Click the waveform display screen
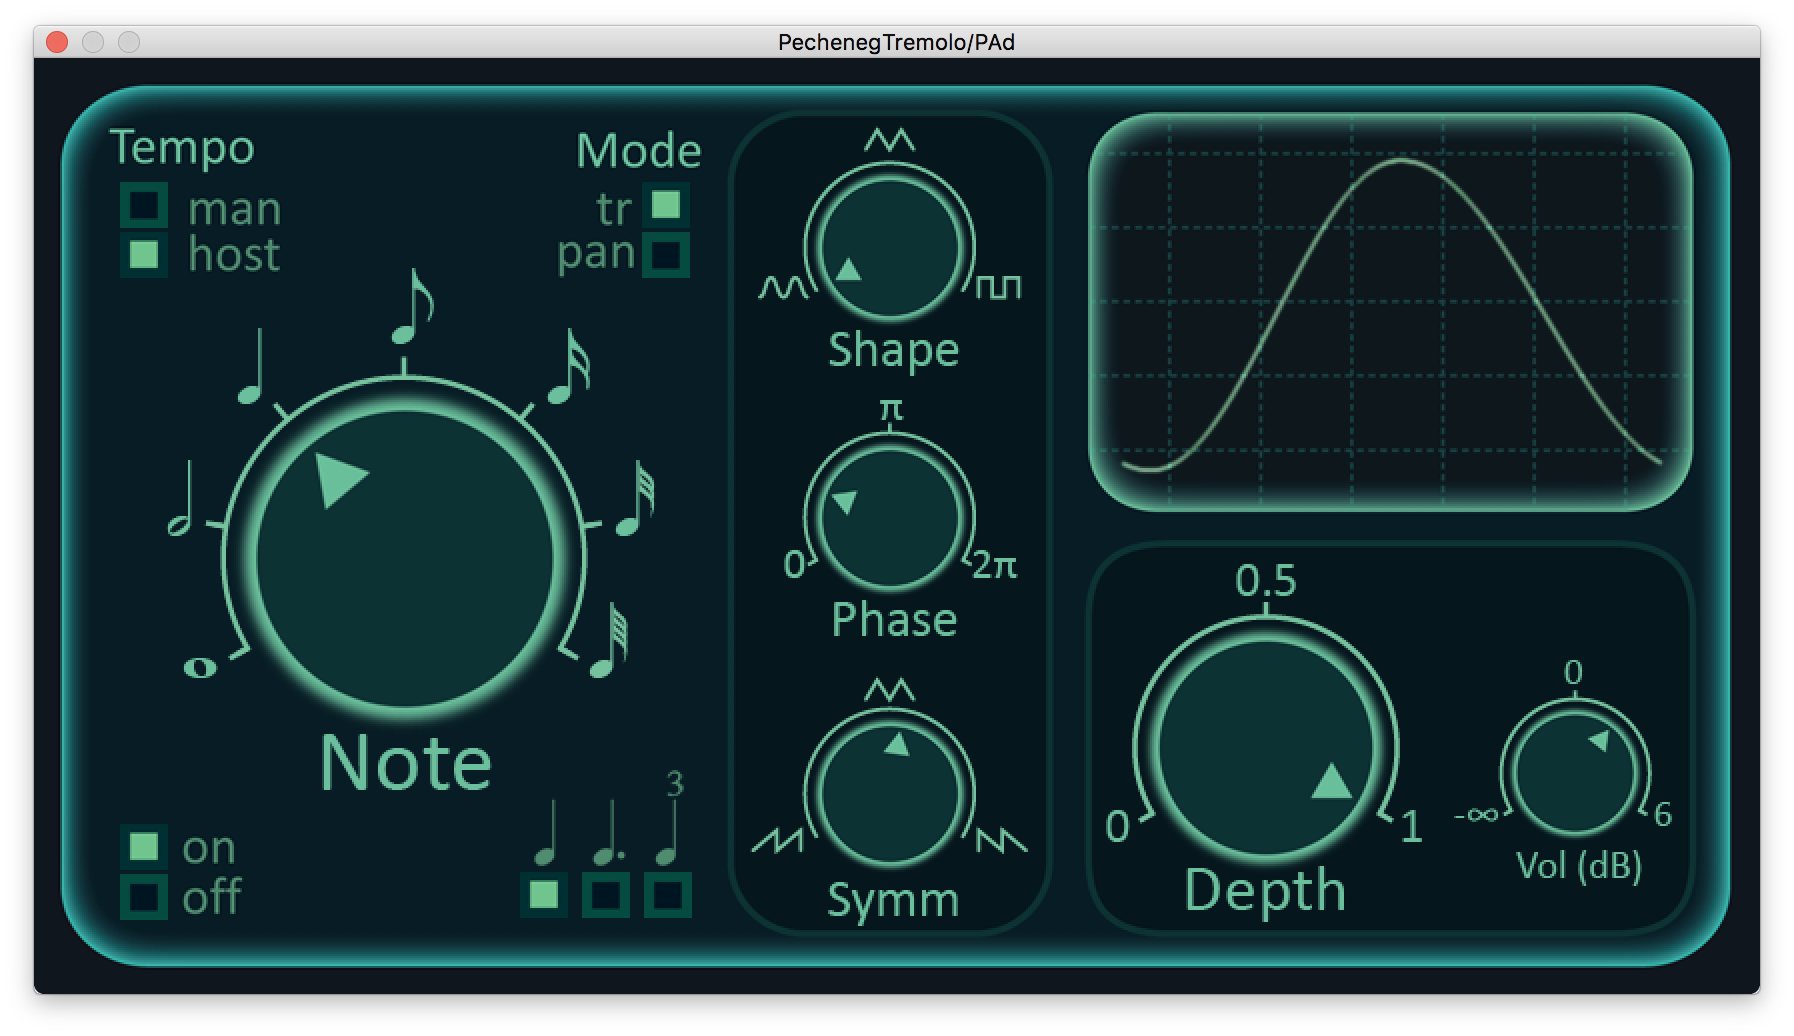The width and height of the screenshot is (1794, 1036). [1390, 312]
